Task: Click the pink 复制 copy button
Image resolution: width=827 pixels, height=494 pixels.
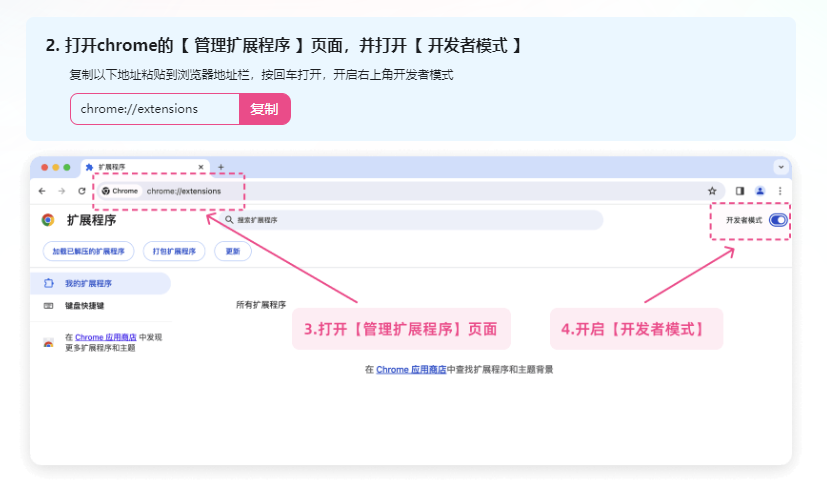Action: tap(265, 109)
